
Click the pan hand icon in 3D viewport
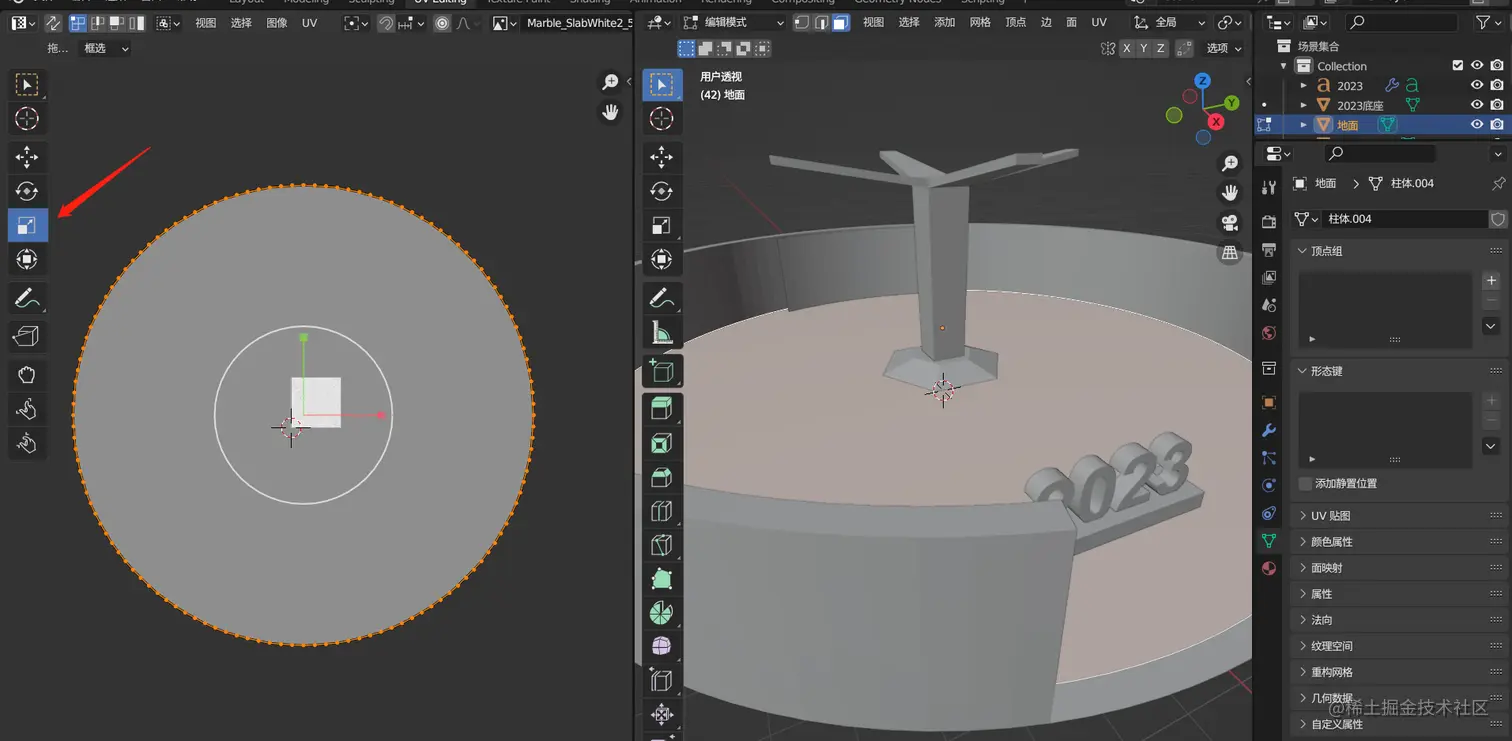(x=1230, y=192)
